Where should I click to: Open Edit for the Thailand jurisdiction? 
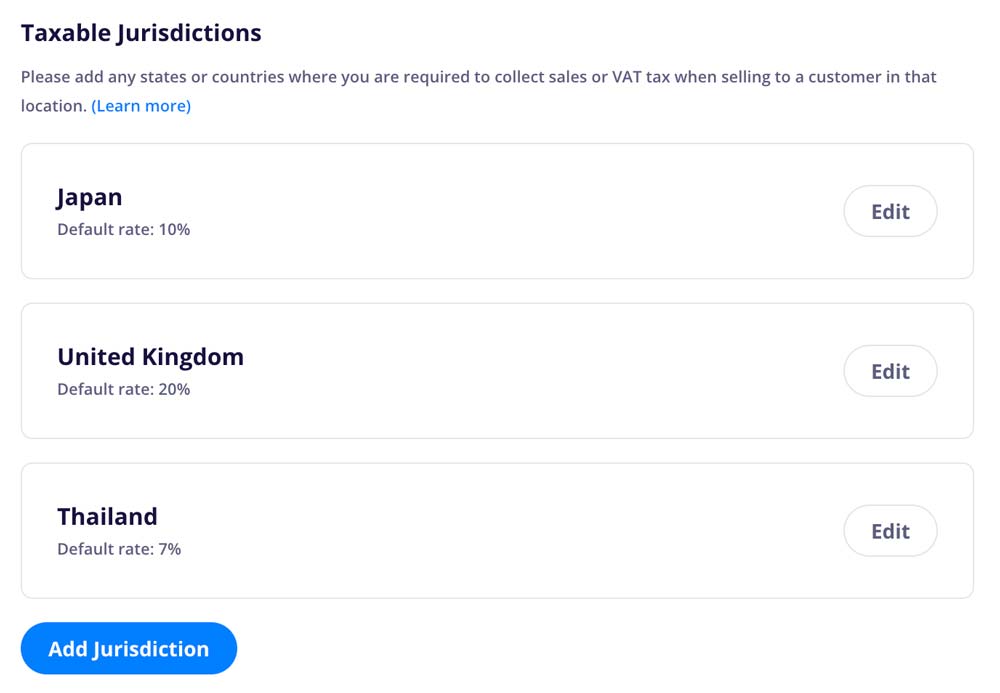(x=890, y=531)
